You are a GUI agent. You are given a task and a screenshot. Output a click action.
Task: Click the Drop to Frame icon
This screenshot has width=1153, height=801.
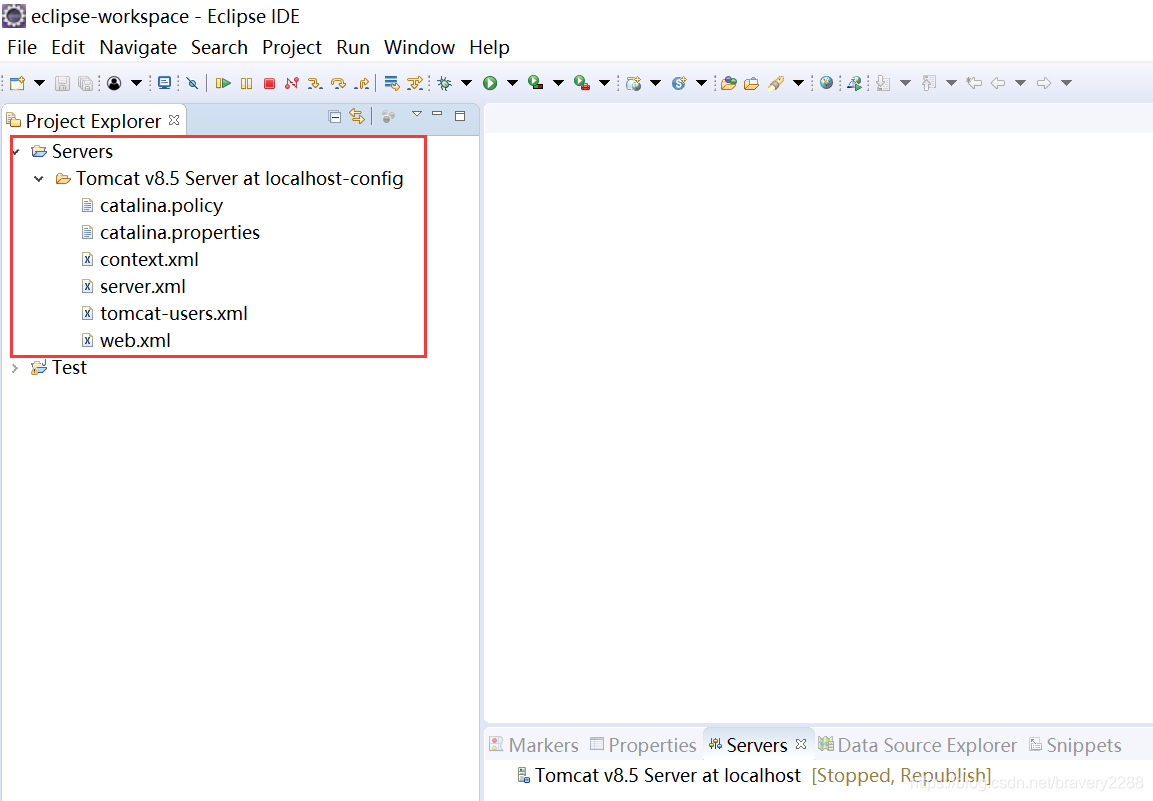pyautogui.click(x=392, y=83)
